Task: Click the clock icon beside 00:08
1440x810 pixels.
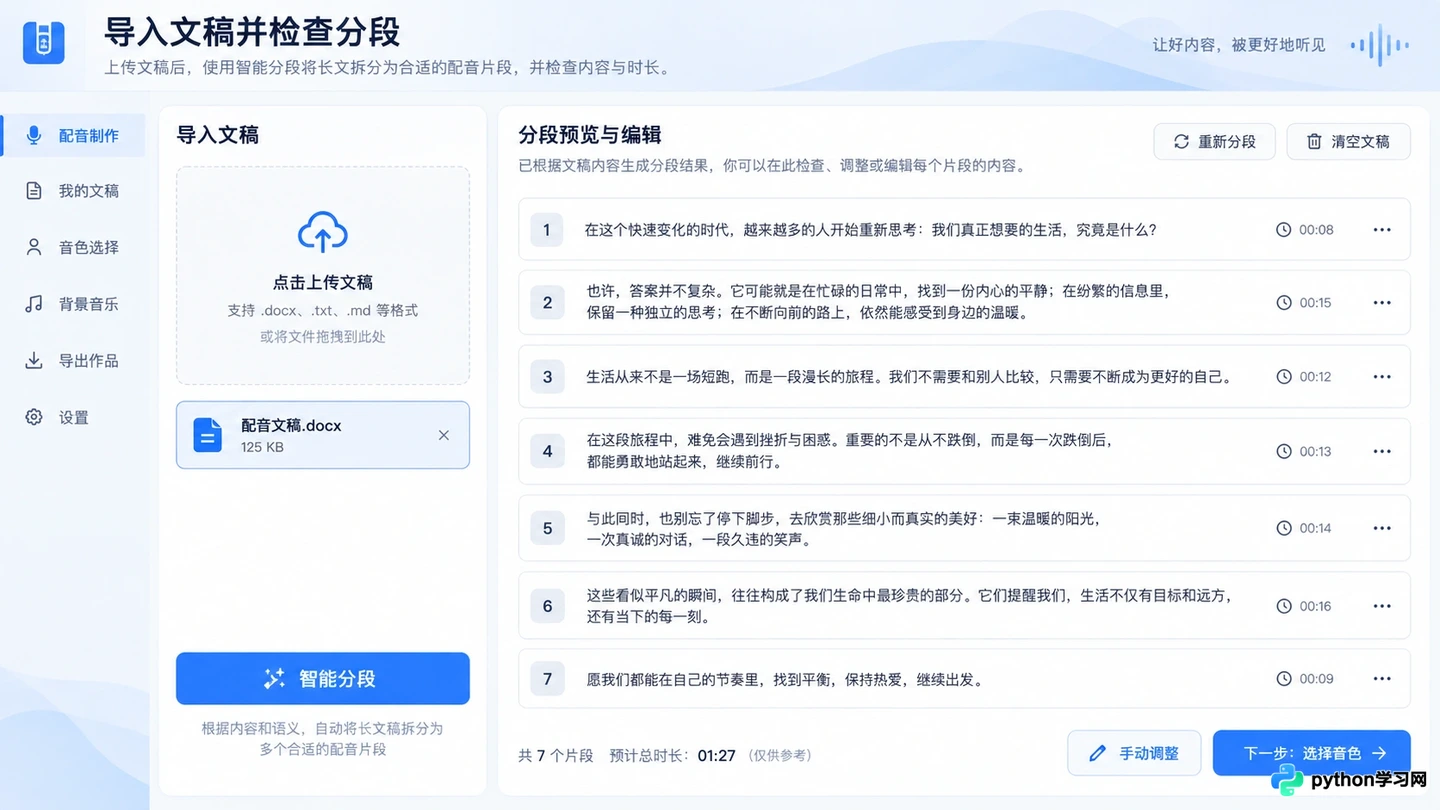Action: (1284, 230)
